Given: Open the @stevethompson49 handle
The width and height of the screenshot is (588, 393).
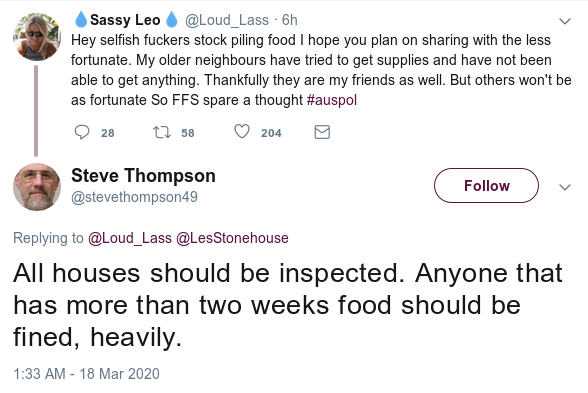Looking at the screenshot, I should tap(134, 197).
